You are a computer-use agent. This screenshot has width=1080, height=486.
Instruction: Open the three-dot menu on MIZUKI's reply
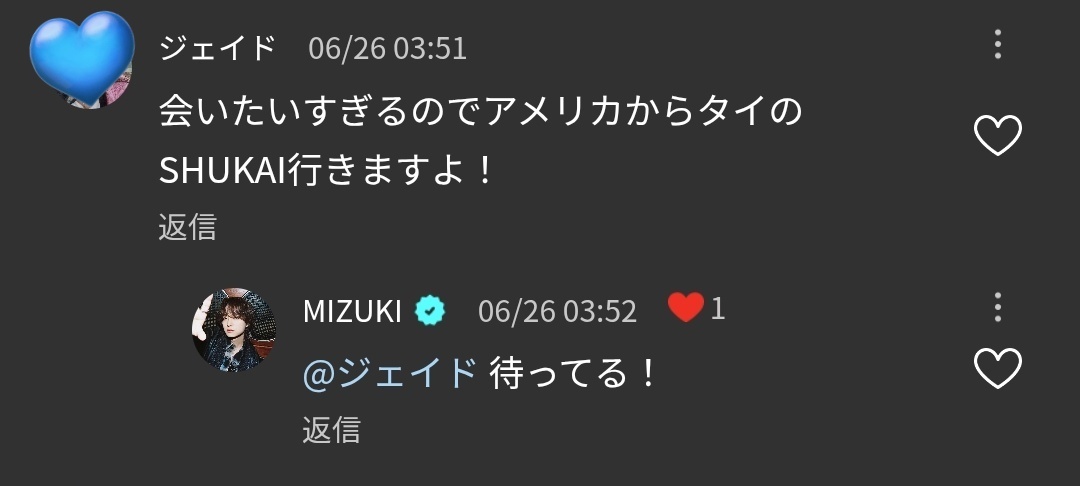(997, 307)
